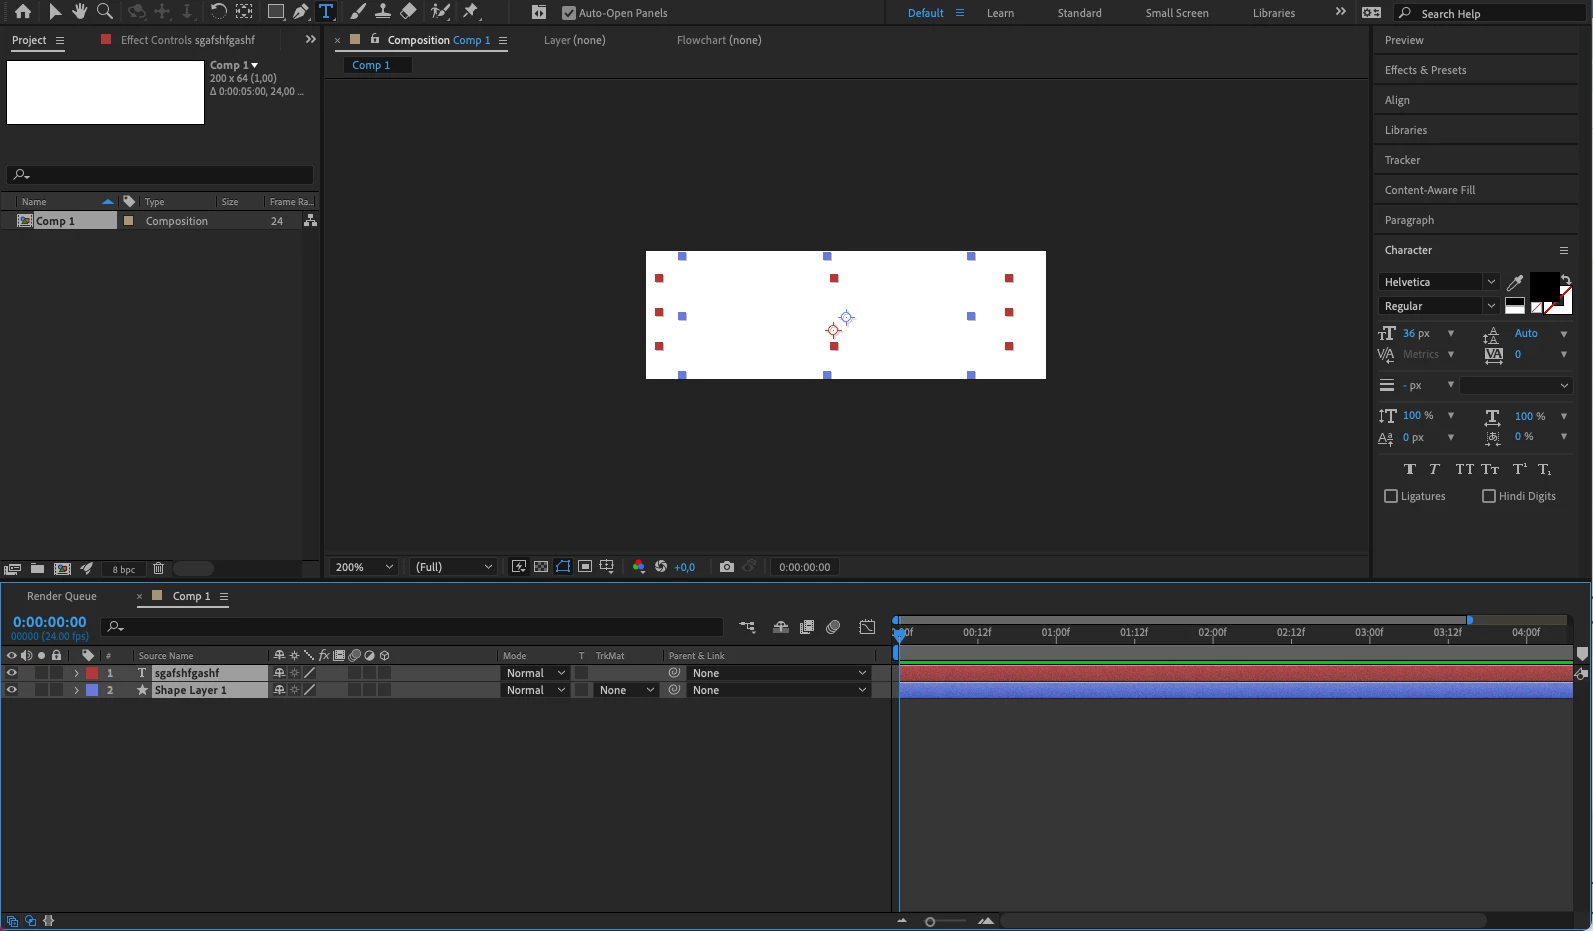Click Region of Interest icon
1593x931 pixels.
point(585,567)
